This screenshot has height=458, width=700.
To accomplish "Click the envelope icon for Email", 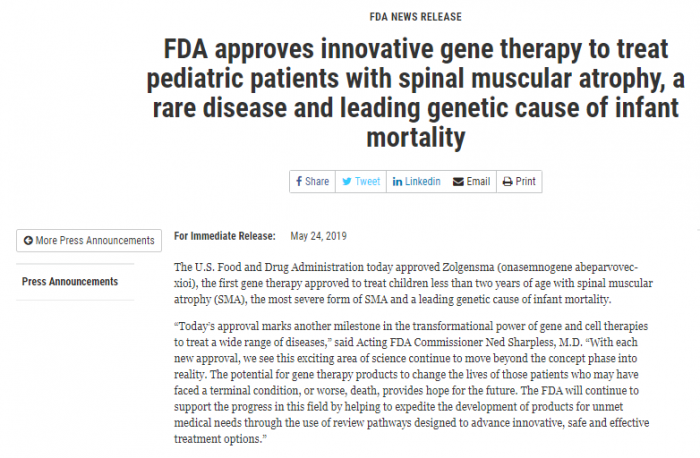I will (458, 182).
